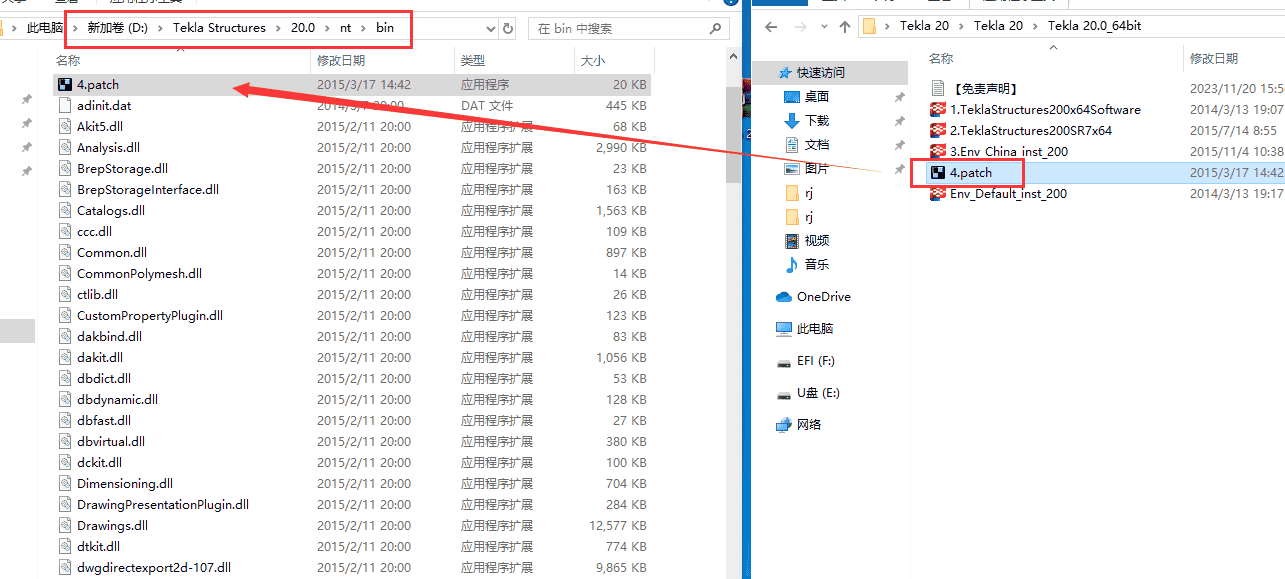
Task: Click the U盘 (E:) drive icon
Action: [784, 393]
